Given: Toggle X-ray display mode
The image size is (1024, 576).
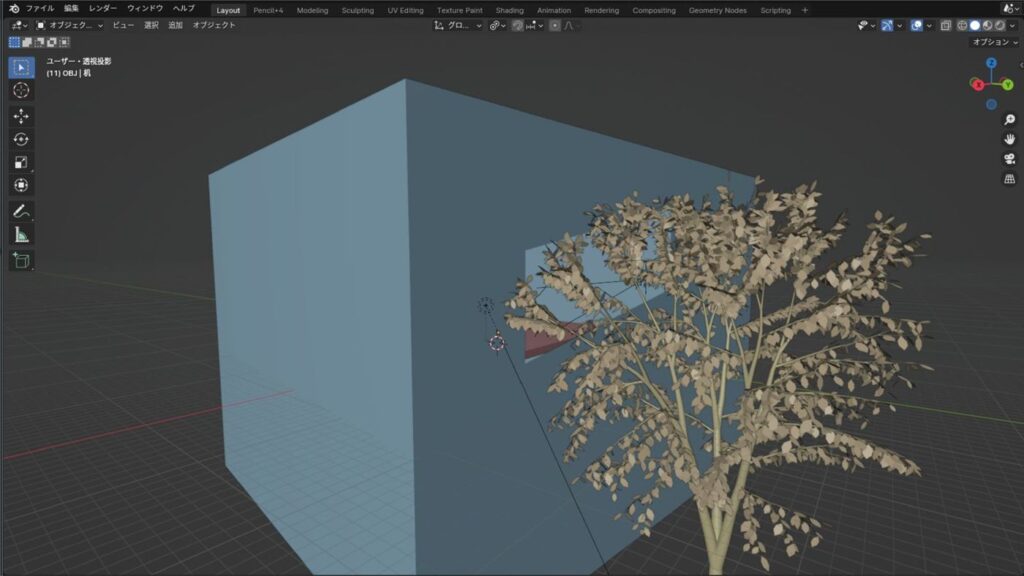Looking at the screenshot, I should pyautogui.click(x=946, y=25).
